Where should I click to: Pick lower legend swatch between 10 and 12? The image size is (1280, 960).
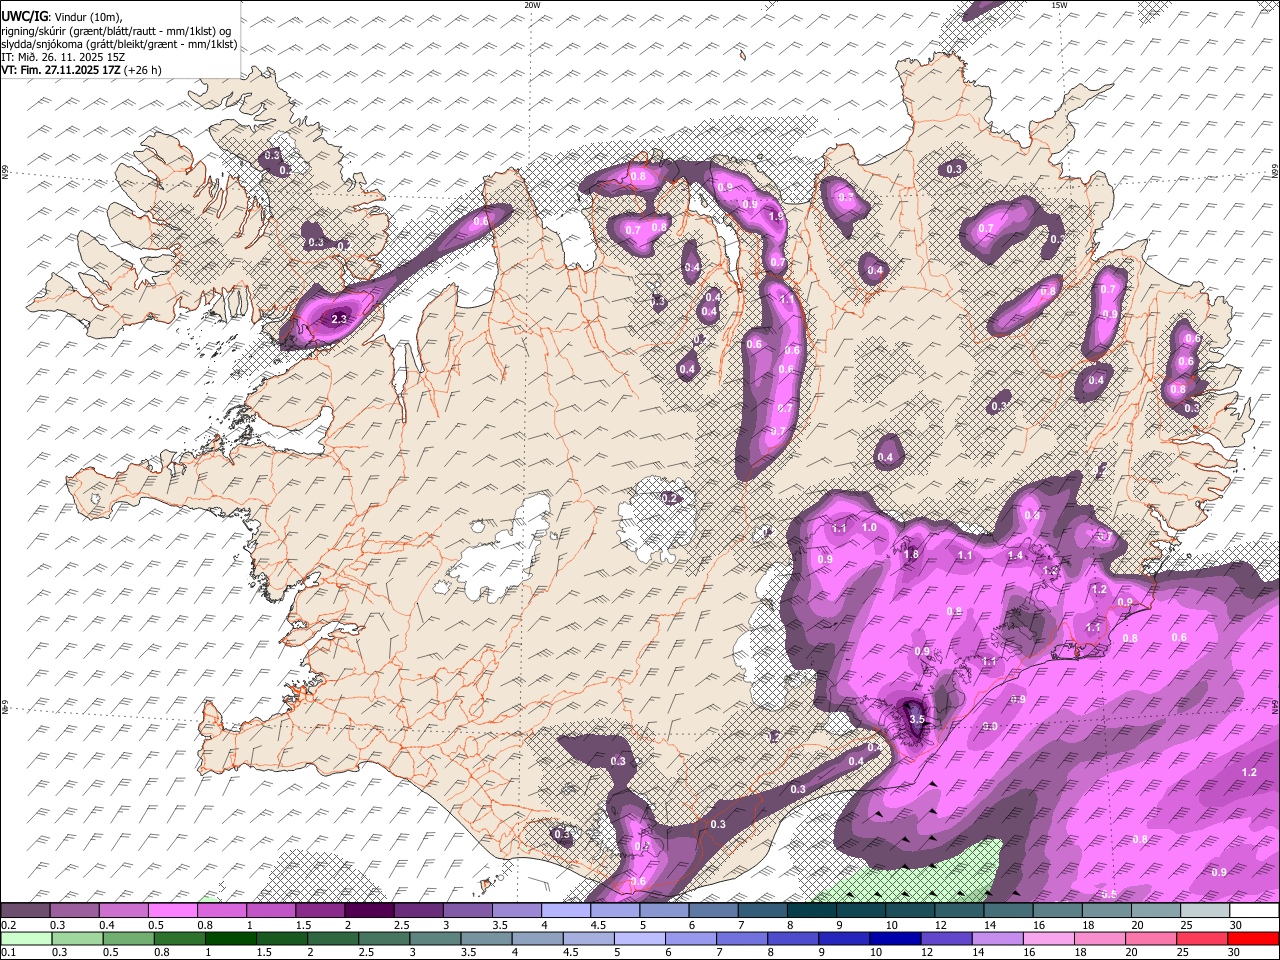coord(895,939)
